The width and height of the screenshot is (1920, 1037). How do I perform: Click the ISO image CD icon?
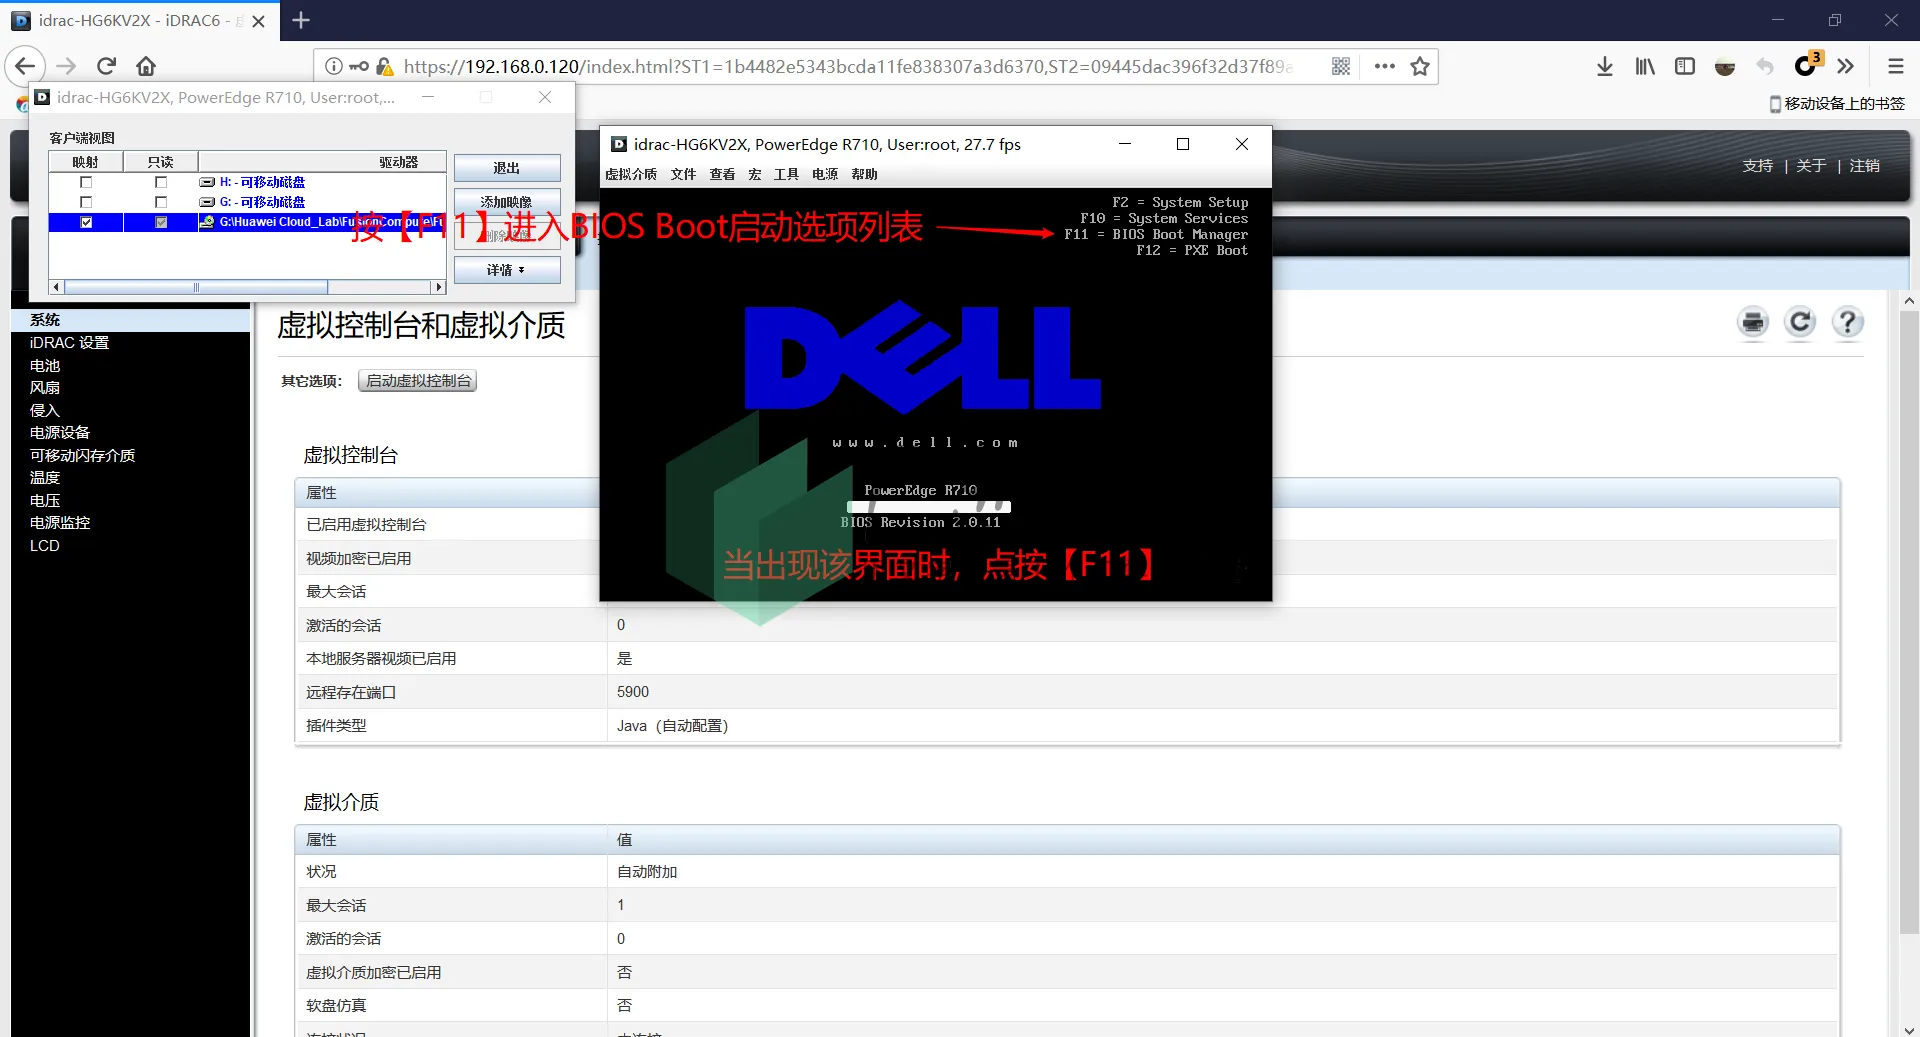207,222
